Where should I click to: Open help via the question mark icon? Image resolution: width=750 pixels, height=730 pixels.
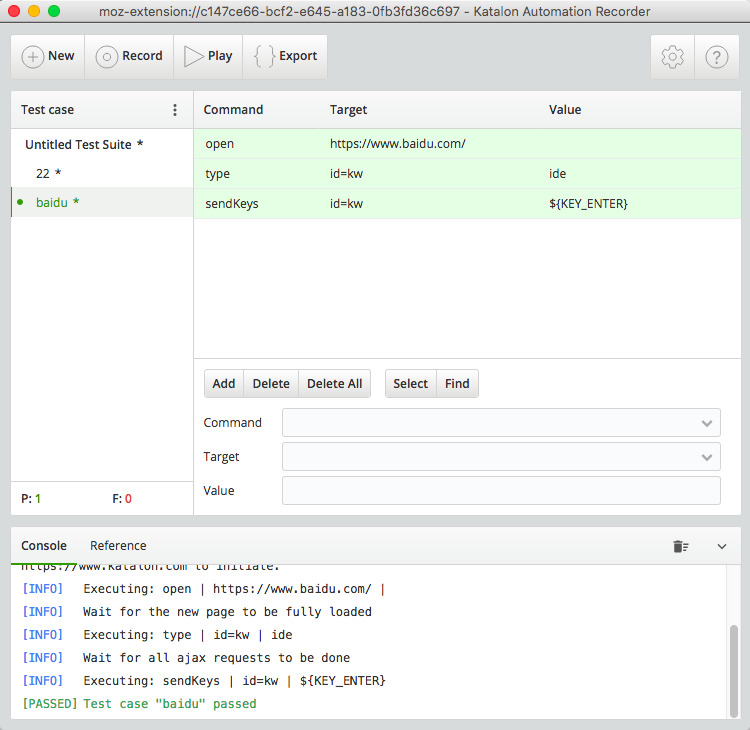coord(717,57)
